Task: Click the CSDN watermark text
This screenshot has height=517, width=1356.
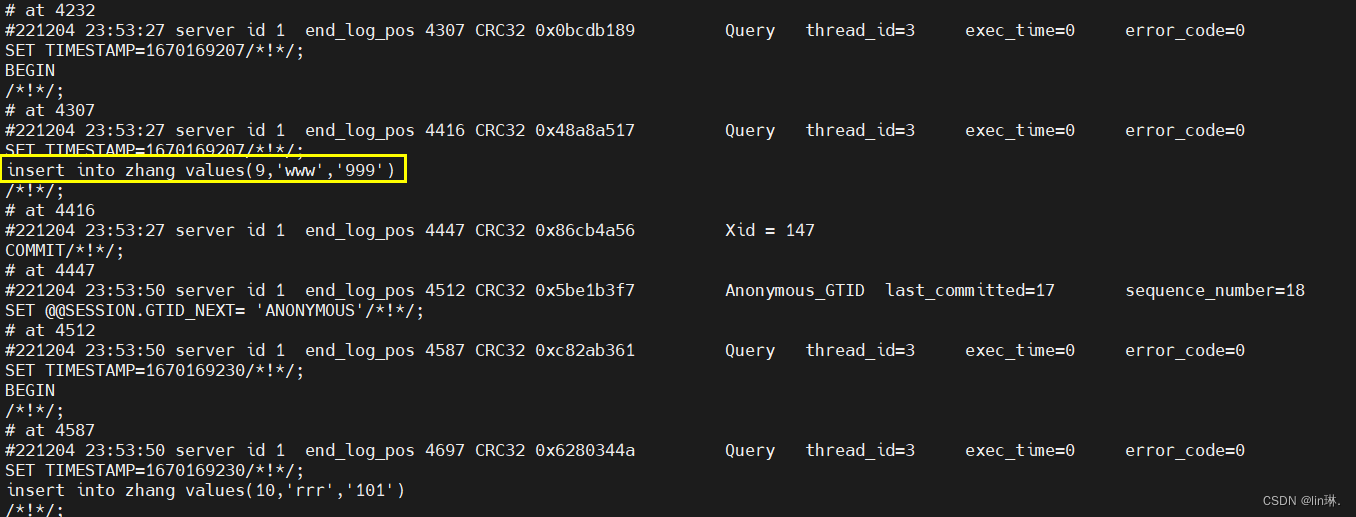Action: tap(1301, 501)
